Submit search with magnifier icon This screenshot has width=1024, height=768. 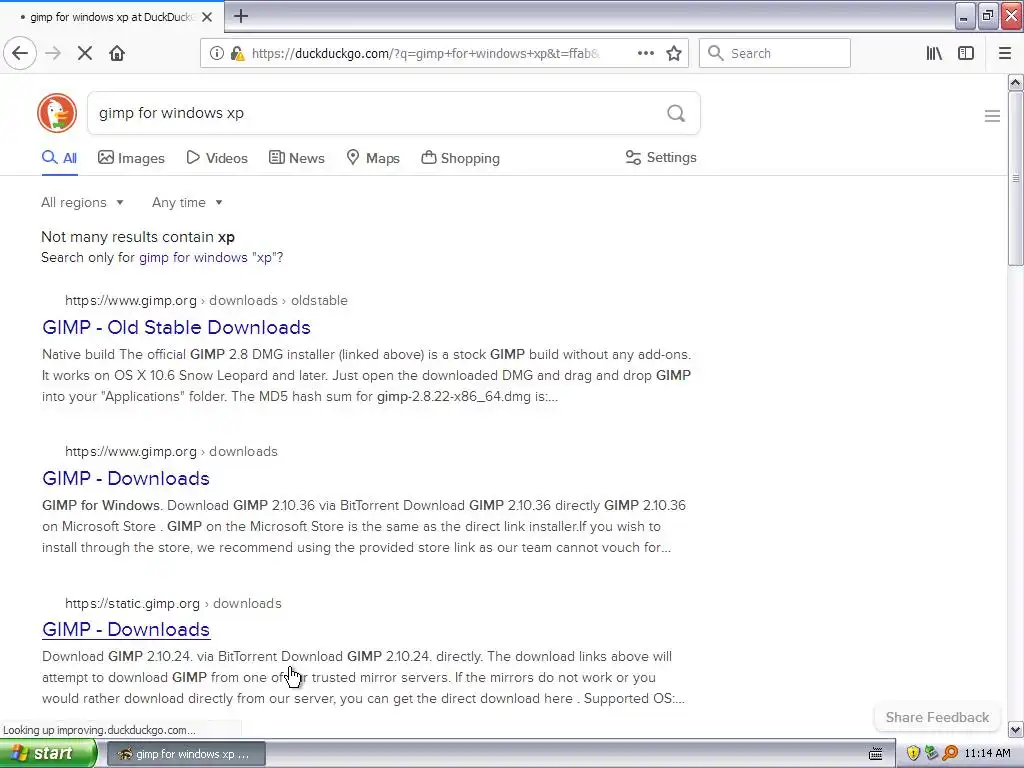676,114
